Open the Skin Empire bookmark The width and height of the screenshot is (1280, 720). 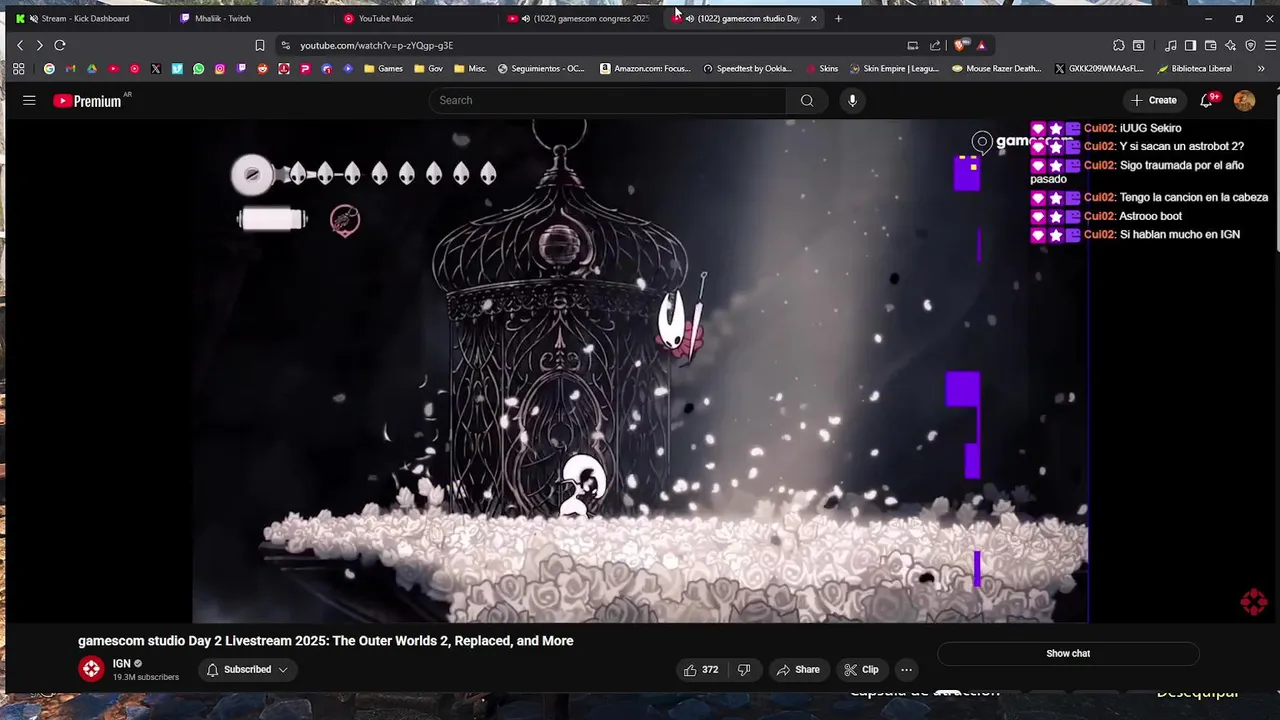click(894, 69)
